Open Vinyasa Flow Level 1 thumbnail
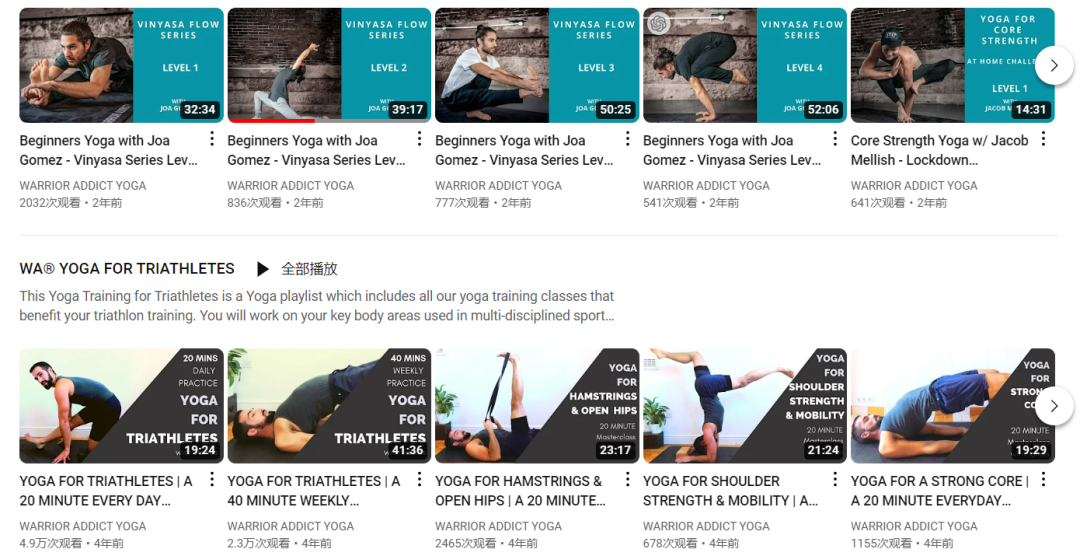The height and width of the screenshot is (556, 1080). point(121,65)
